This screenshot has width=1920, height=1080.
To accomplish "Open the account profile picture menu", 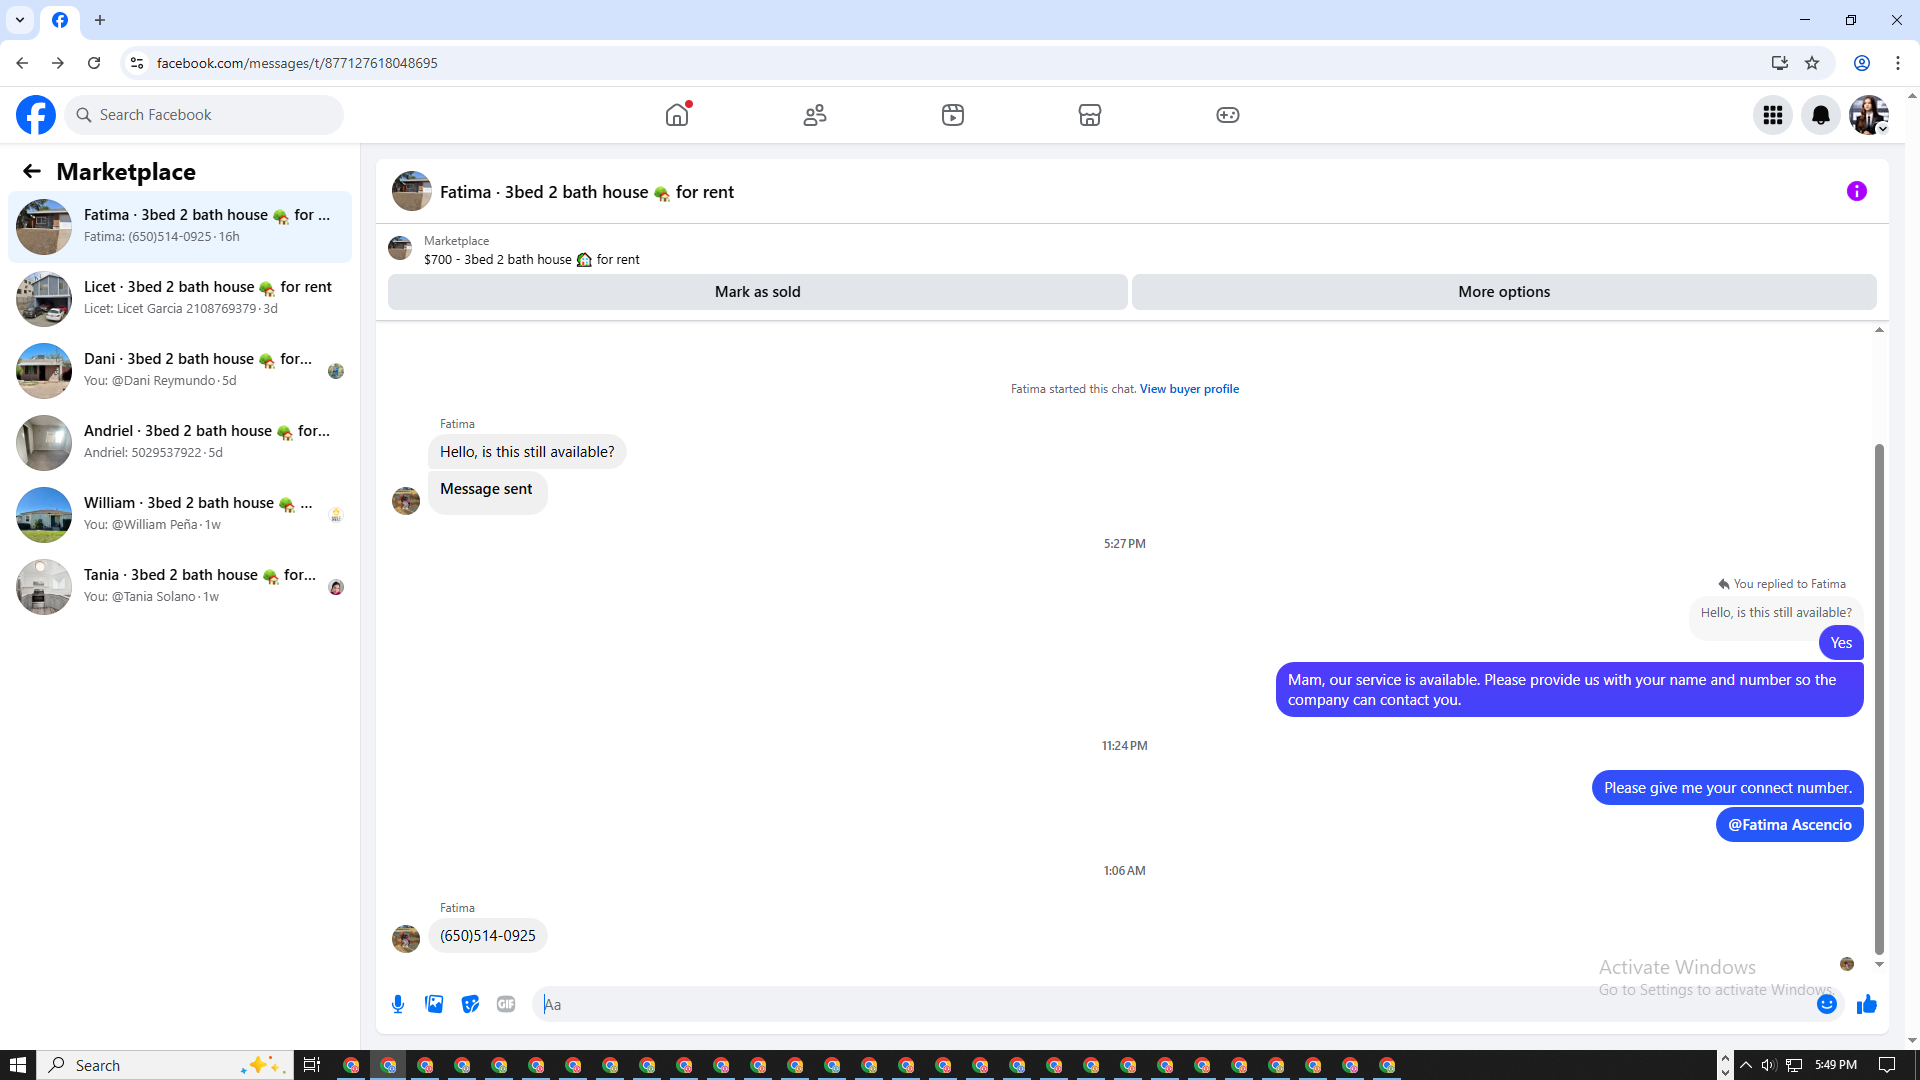I will tap(1869, 115).
